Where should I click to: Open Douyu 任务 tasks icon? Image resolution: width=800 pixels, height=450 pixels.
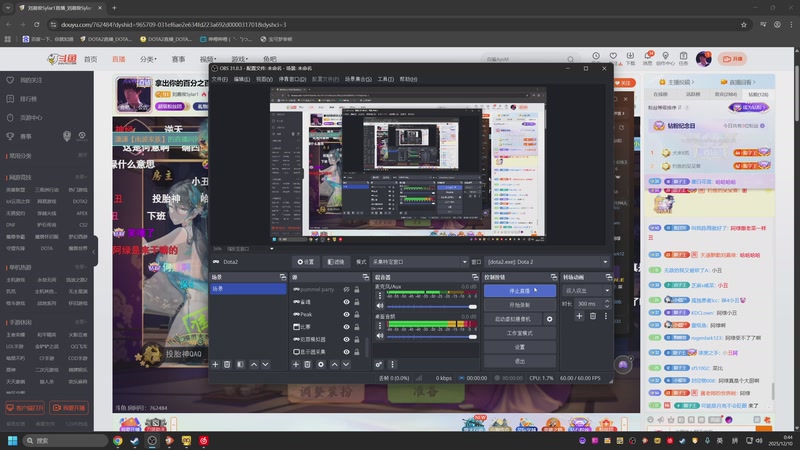[x=683, y=58]
